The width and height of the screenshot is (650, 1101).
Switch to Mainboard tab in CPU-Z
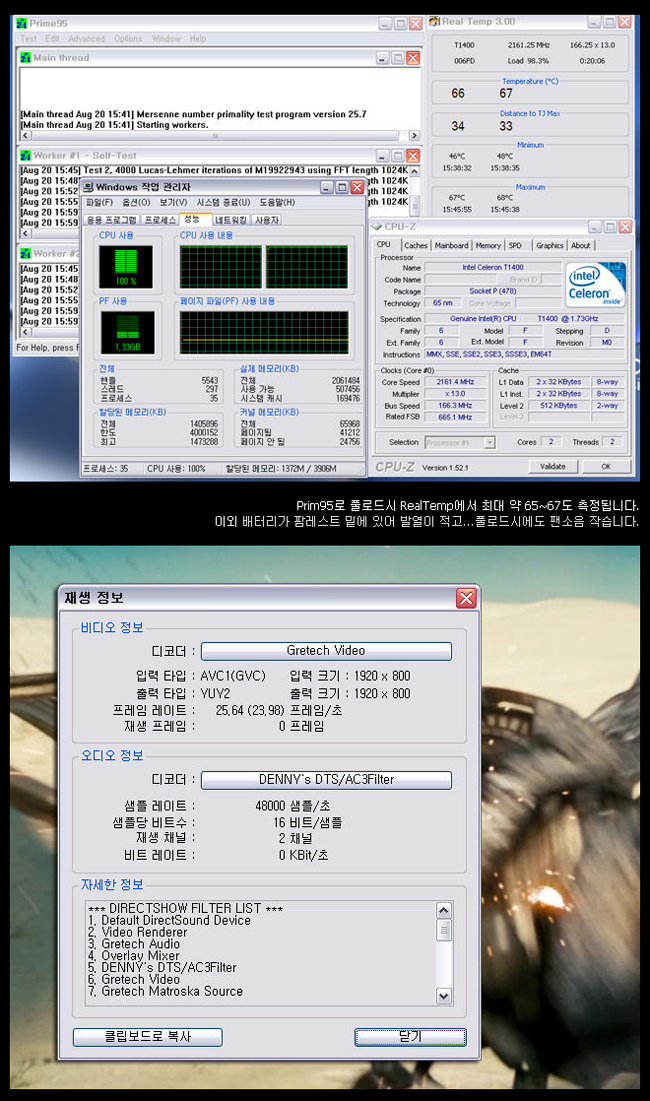451,245
